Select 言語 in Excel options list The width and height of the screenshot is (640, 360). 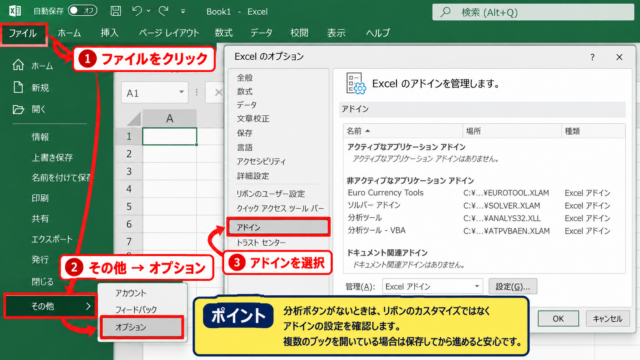click(x=245, y=147)
